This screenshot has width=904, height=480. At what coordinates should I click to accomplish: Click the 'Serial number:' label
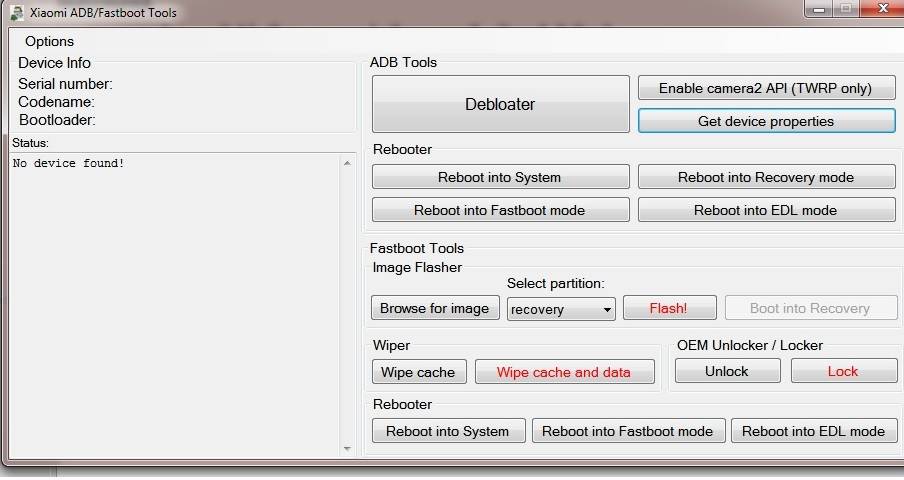(65, 84)
